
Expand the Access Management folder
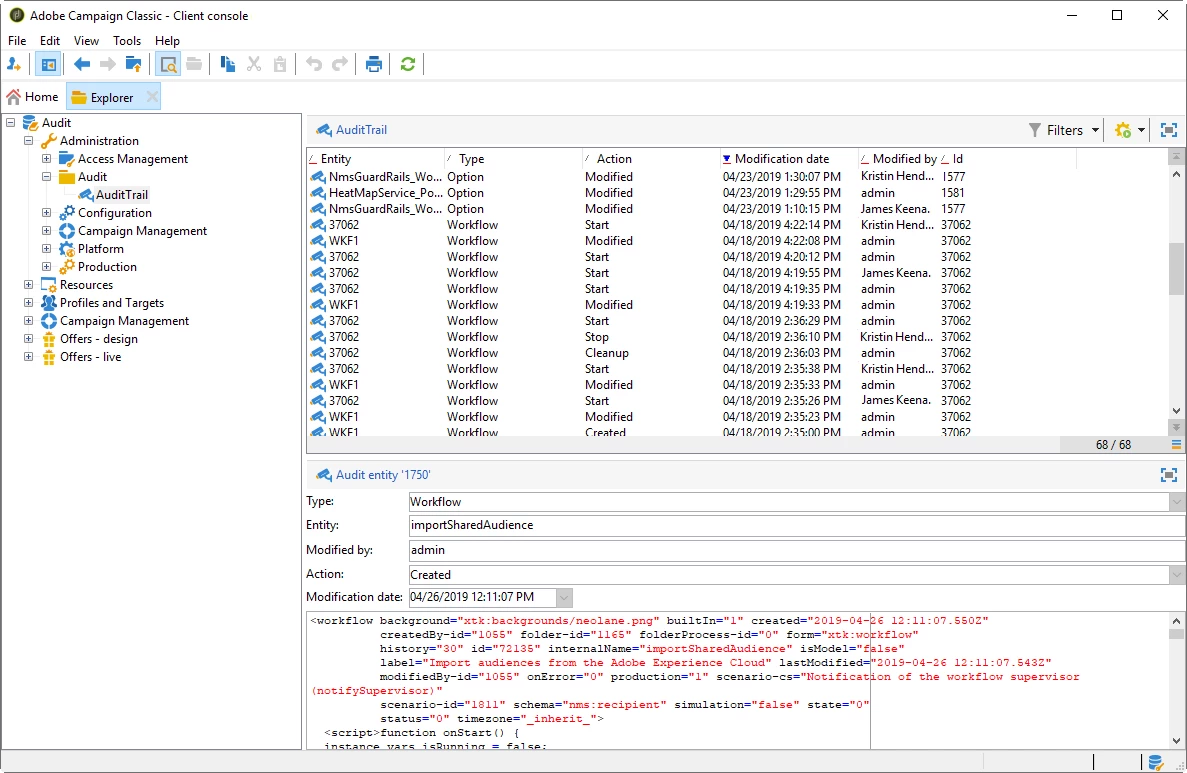tap(46, 159)
